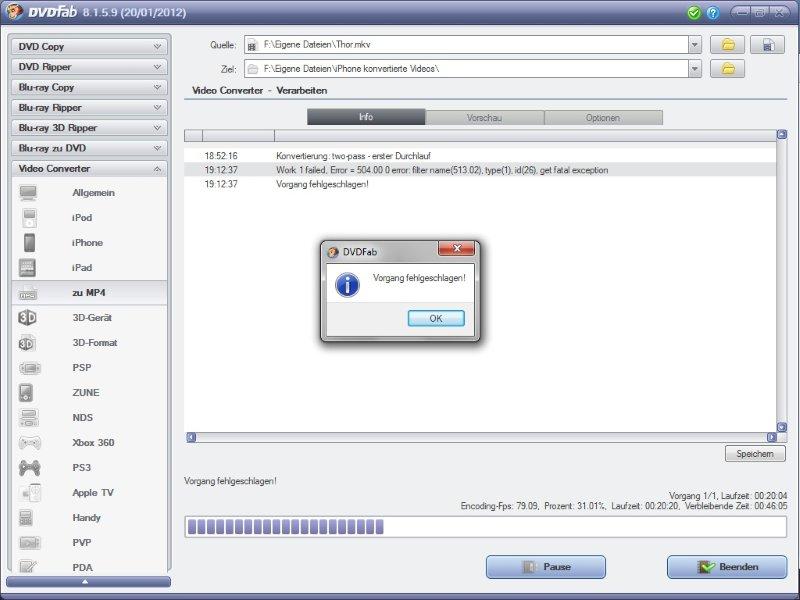The image size is (800, 600).
Task: Click the zu MP4 format icon
Action: coord(28,293)
